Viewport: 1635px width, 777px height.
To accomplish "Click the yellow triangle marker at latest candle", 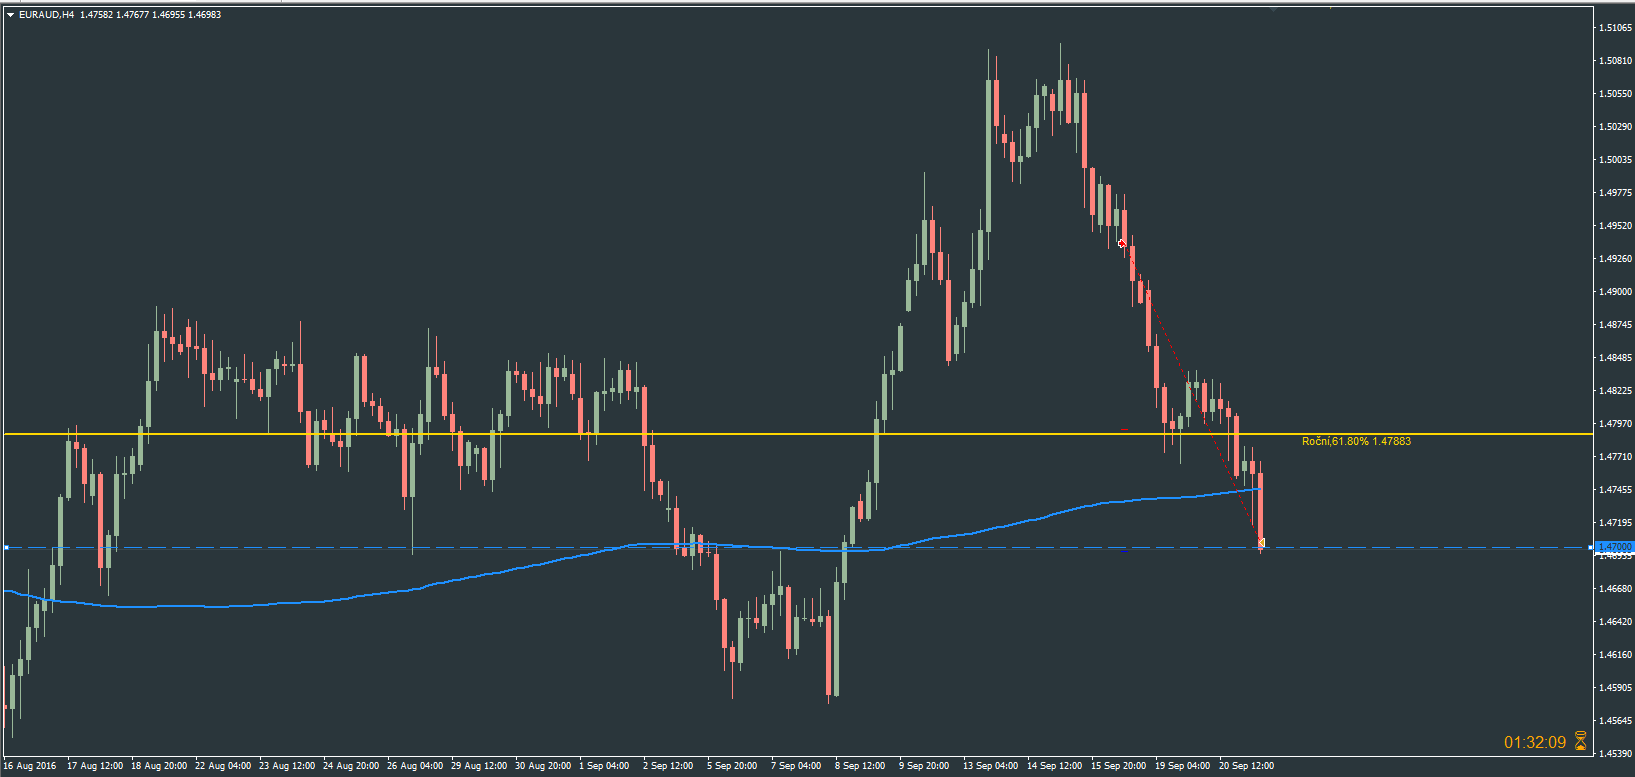I will pyautogui.click(x=1262, y=543).
